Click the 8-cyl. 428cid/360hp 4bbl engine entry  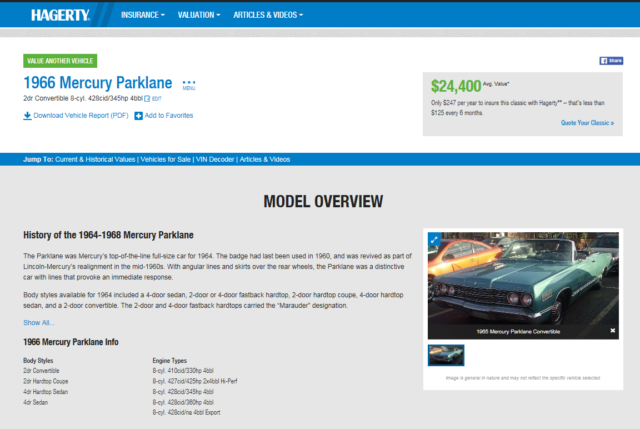pos(183,402)
